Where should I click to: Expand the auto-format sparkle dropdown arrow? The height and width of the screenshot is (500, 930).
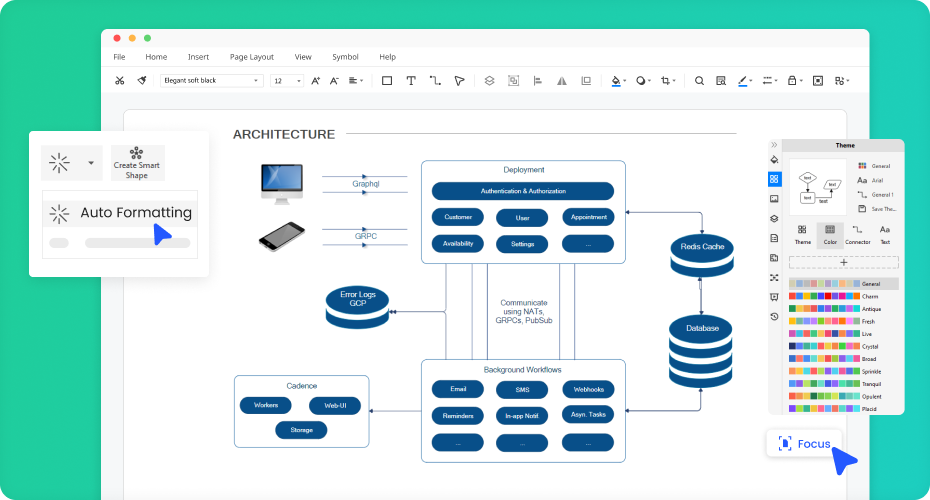click(x=91, y=162)
